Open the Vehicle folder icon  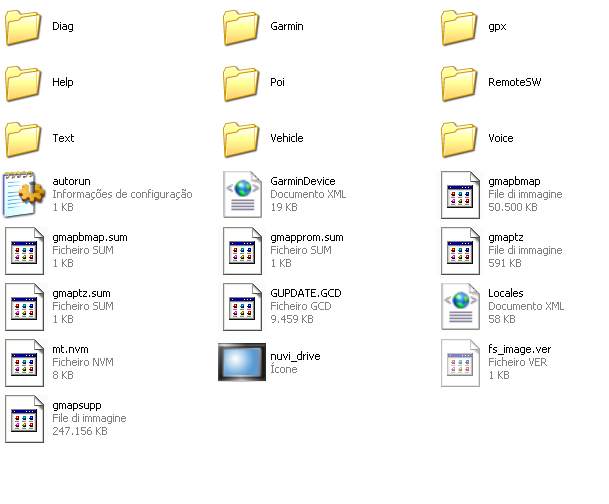[241, 139]
